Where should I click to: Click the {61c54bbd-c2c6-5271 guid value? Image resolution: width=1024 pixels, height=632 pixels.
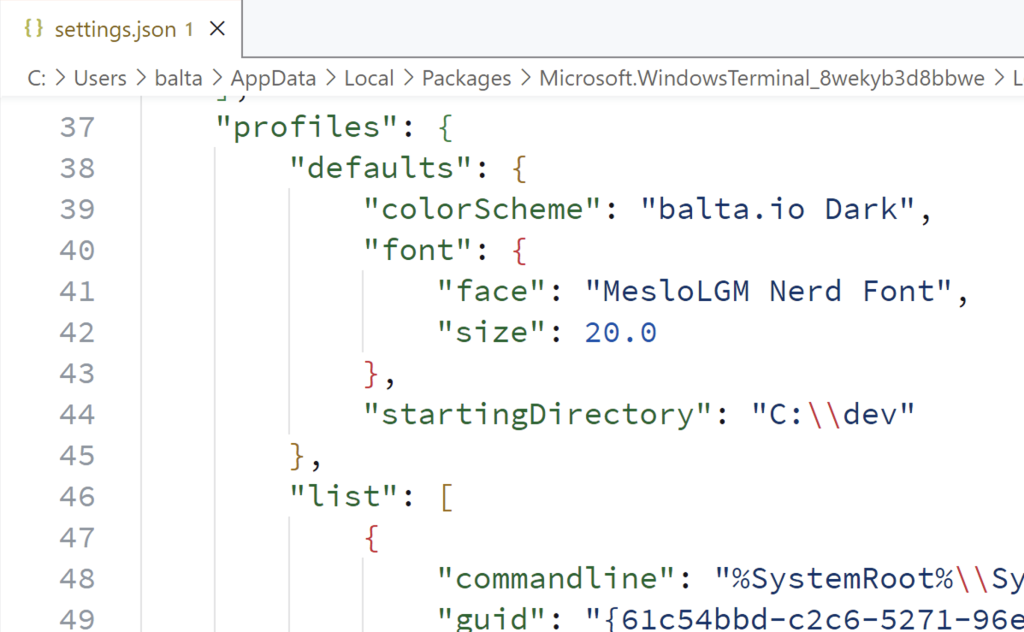coord(805,619)
